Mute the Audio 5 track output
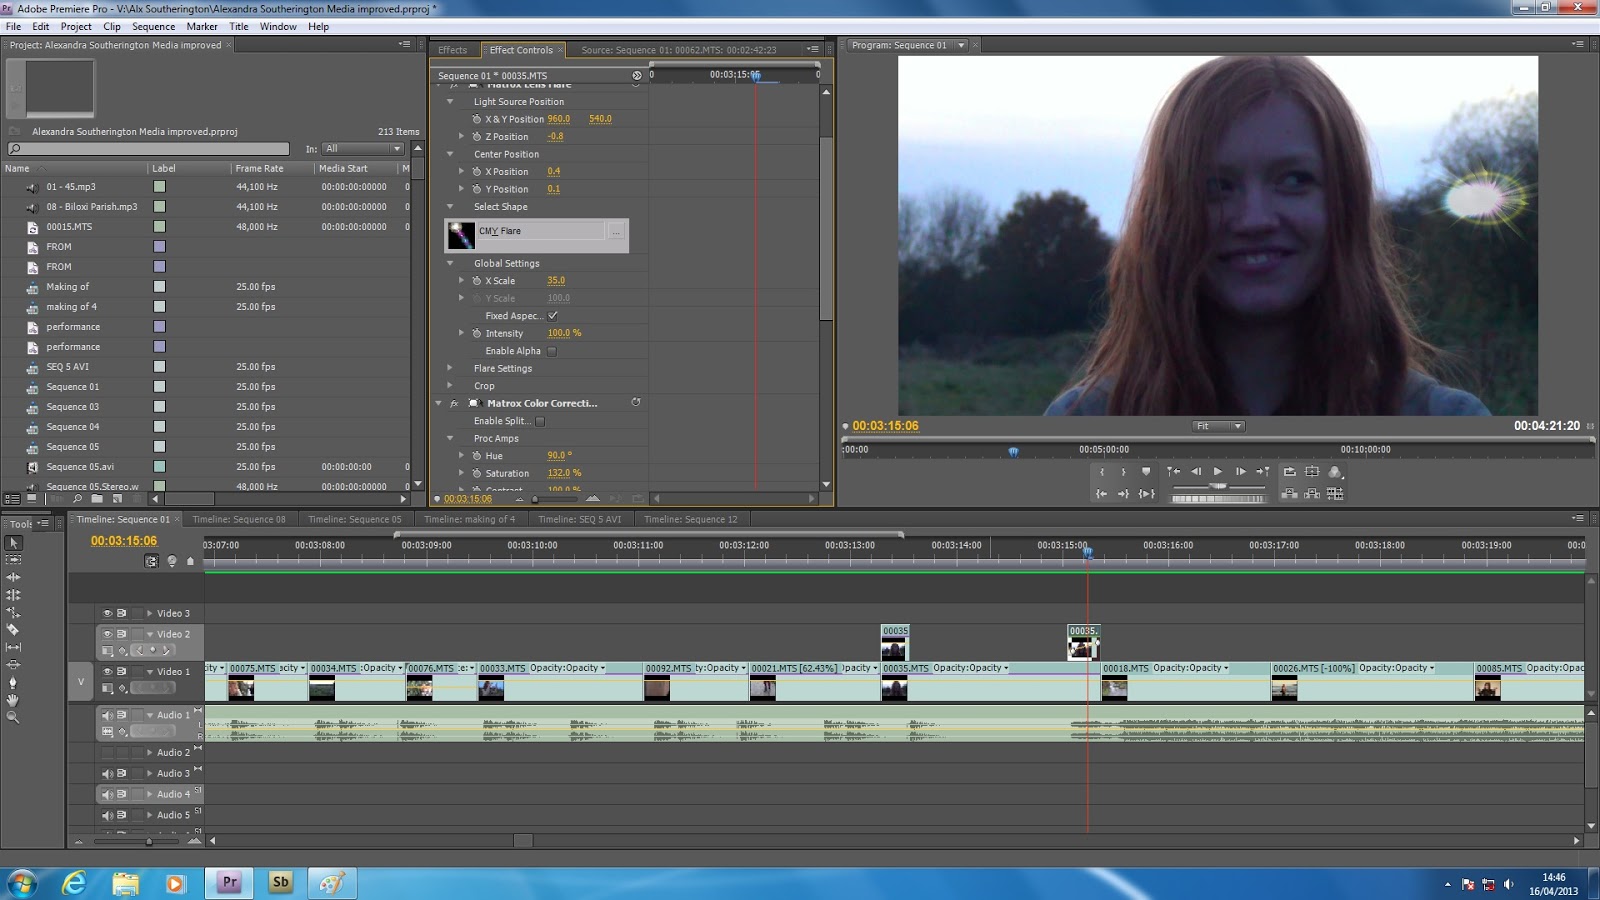The height and width of the screenshot is (900, 1600). tap(107, 815)
